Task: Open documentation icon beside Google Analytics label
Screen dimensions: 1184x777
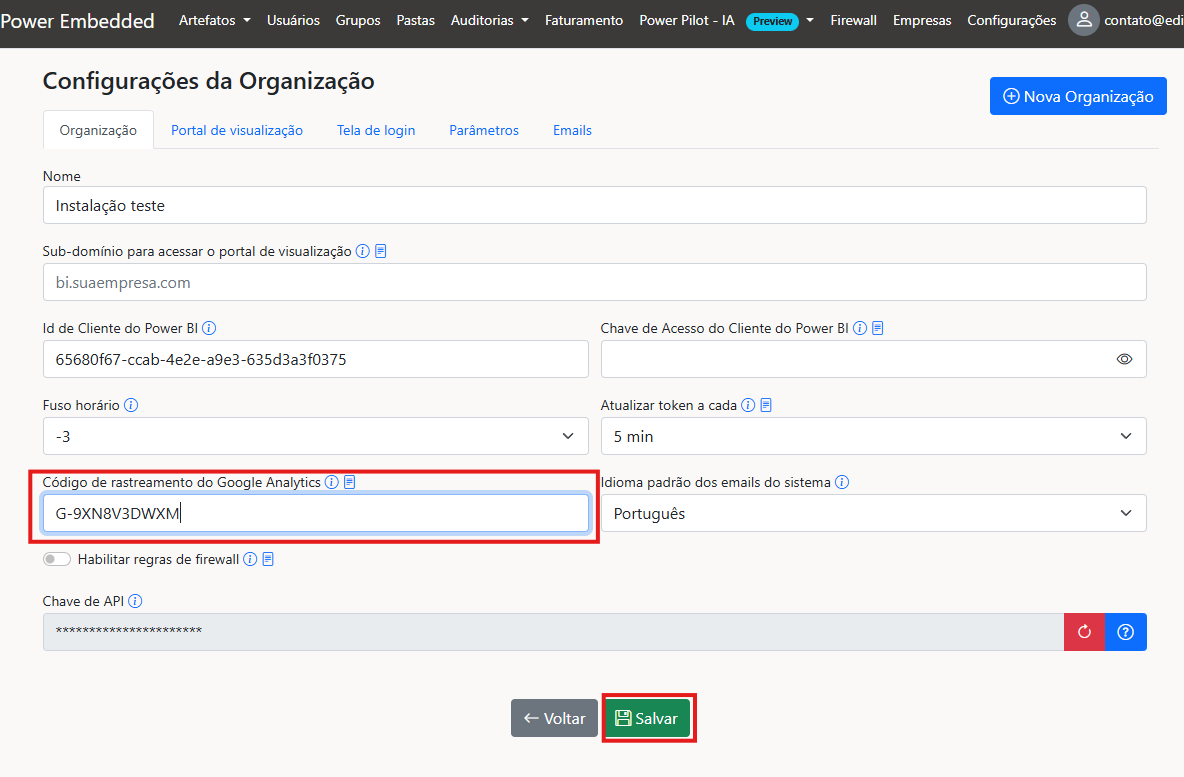Action: pos(350,482)
